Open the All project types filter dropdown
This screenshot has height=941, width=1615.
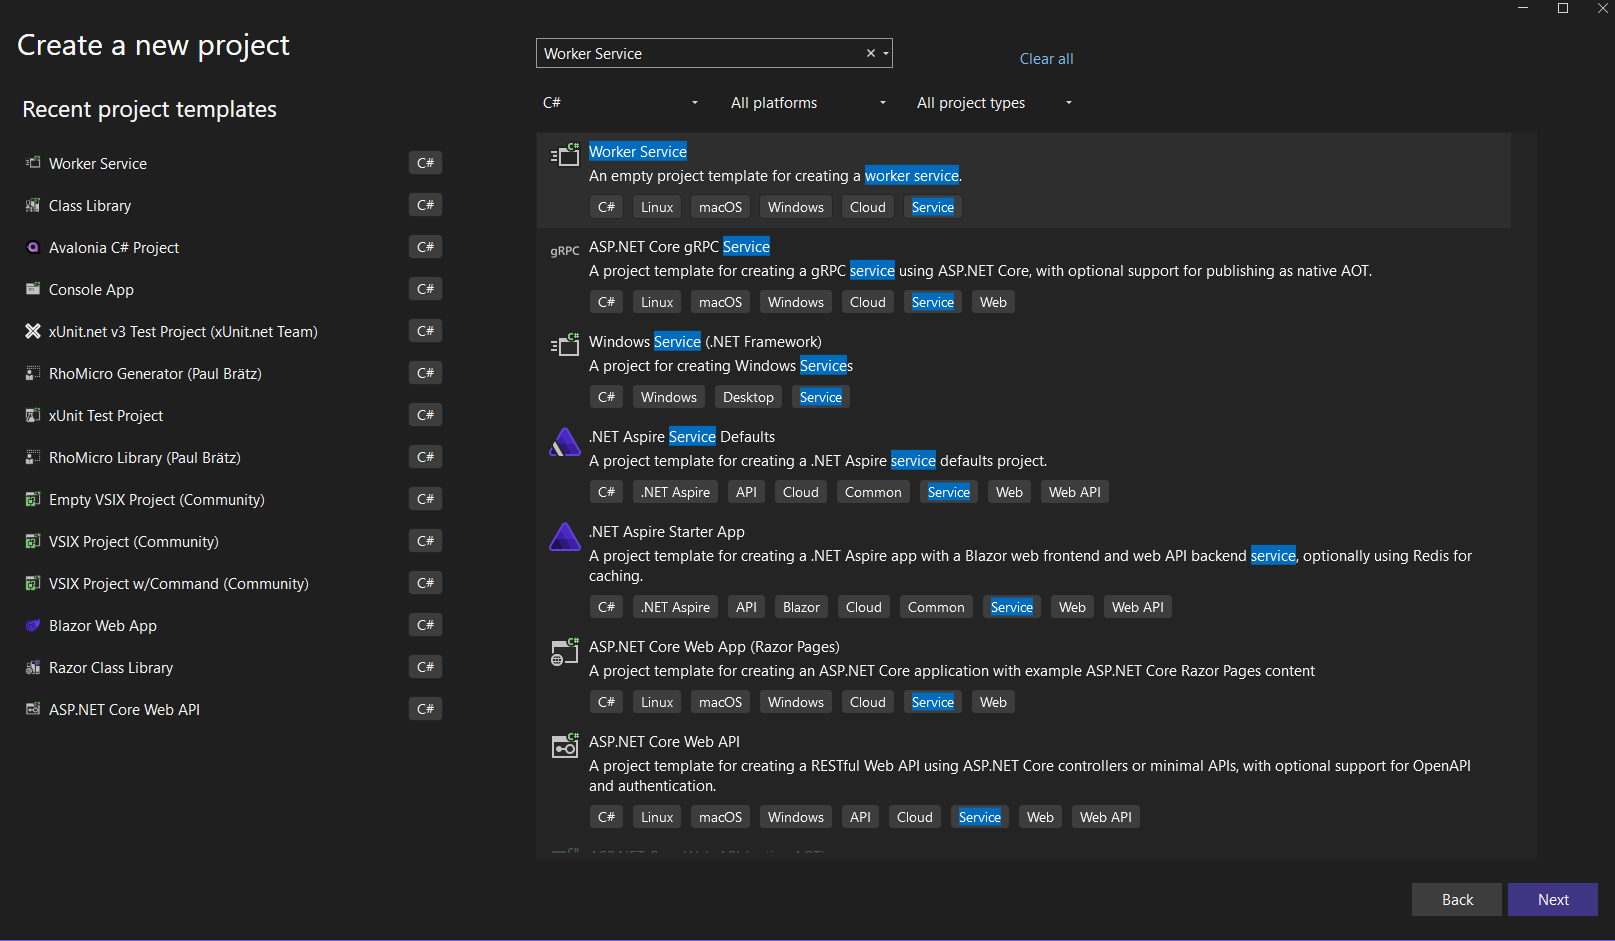pyautogui.click(x=994, y=102)
